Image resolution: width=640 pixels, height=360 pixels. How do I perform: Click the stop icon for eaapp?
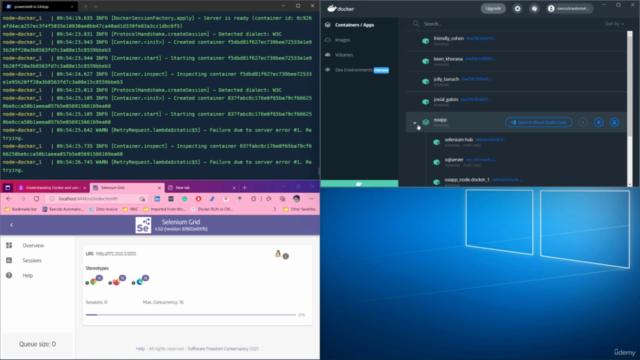coord(599,122)
